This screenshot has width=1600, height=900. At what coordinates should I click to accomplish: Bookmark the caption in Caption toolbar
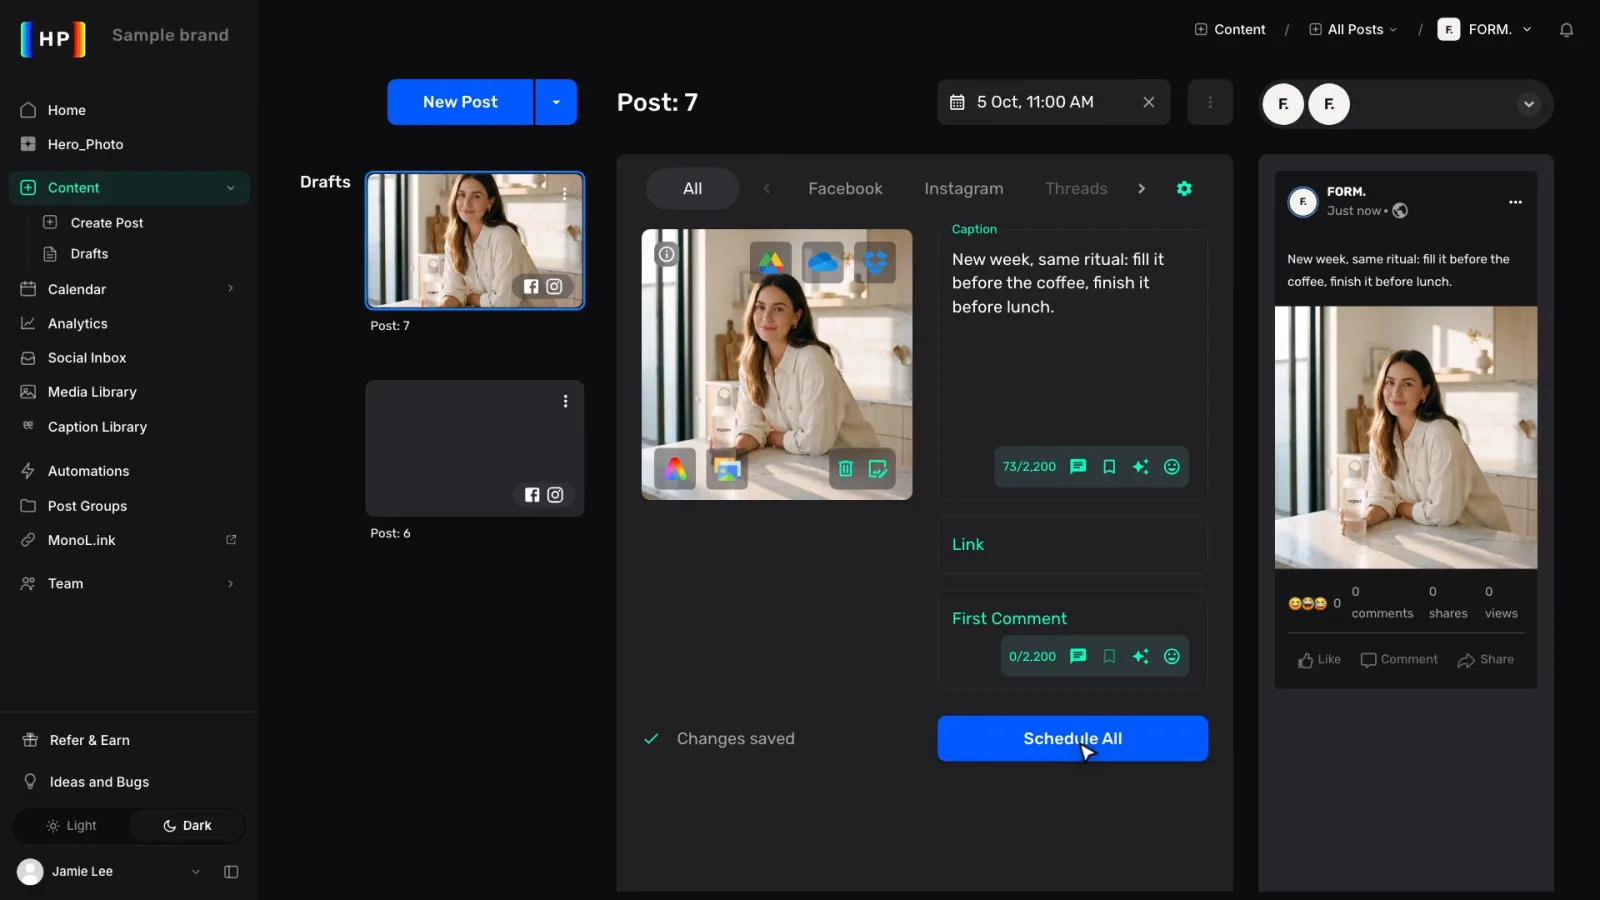(1109, 466)
